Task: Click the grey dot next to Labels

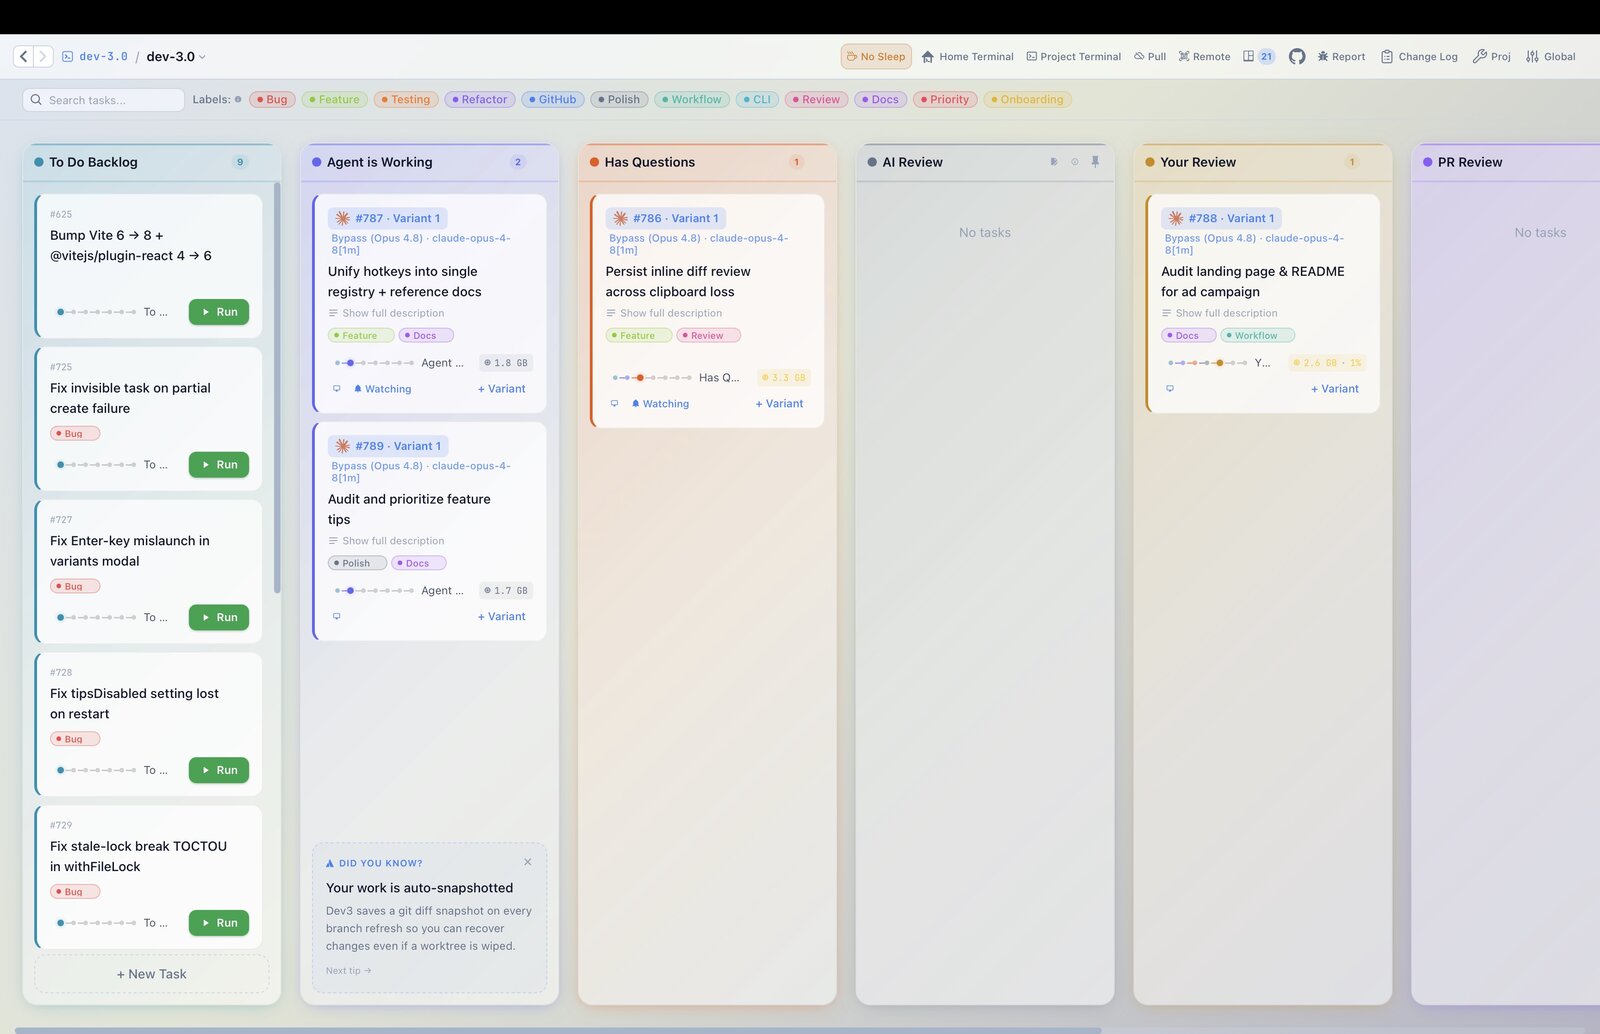Action: click(238, 100)
